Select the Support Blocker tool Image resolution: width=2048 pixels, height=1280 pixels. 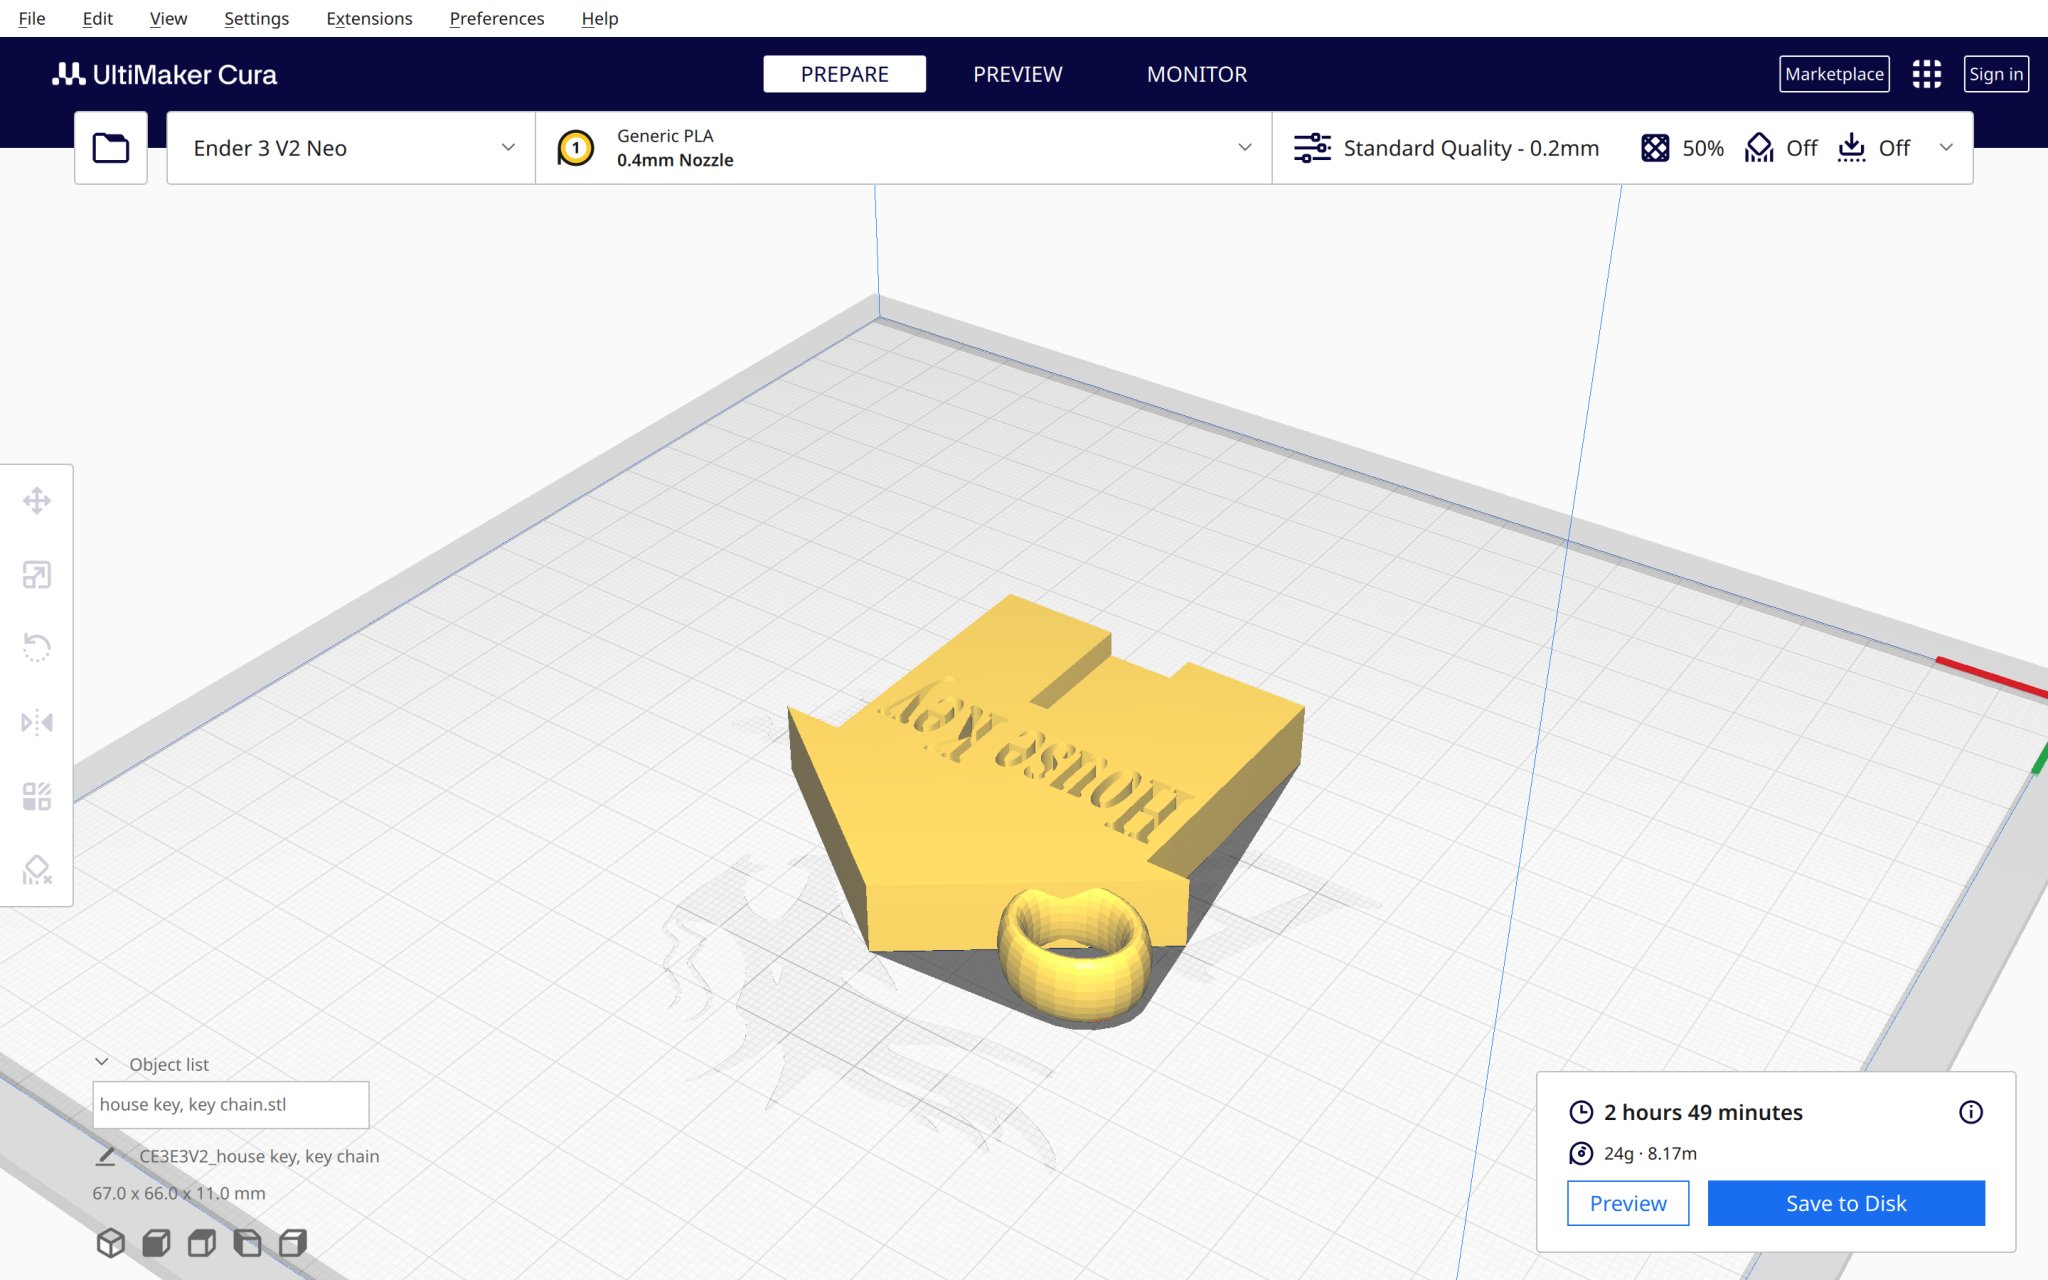(x=37, y=870)
